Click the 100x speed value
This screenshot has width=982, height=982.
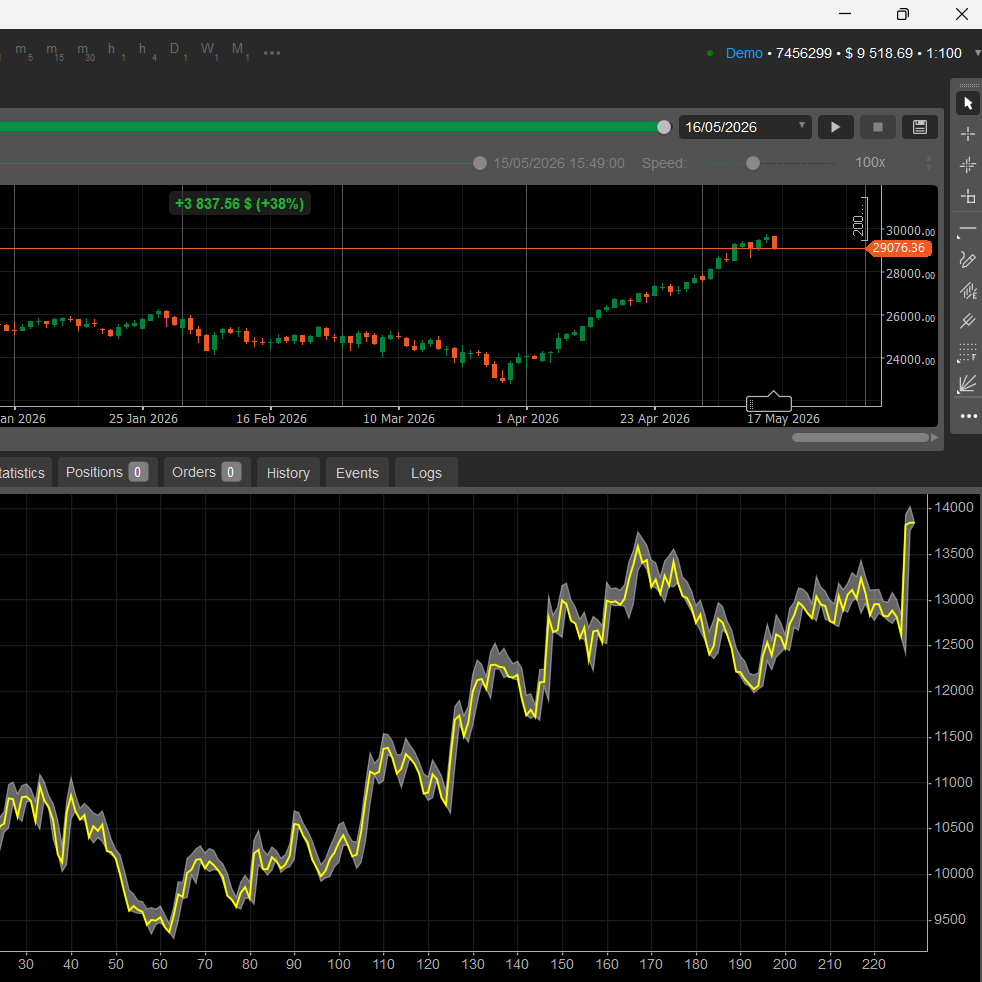tap(870, 163)
